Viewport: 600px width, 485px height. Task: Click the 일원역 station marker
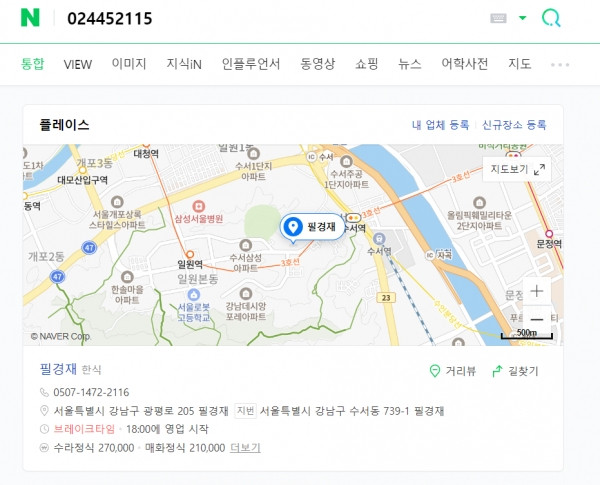point(190,254)
